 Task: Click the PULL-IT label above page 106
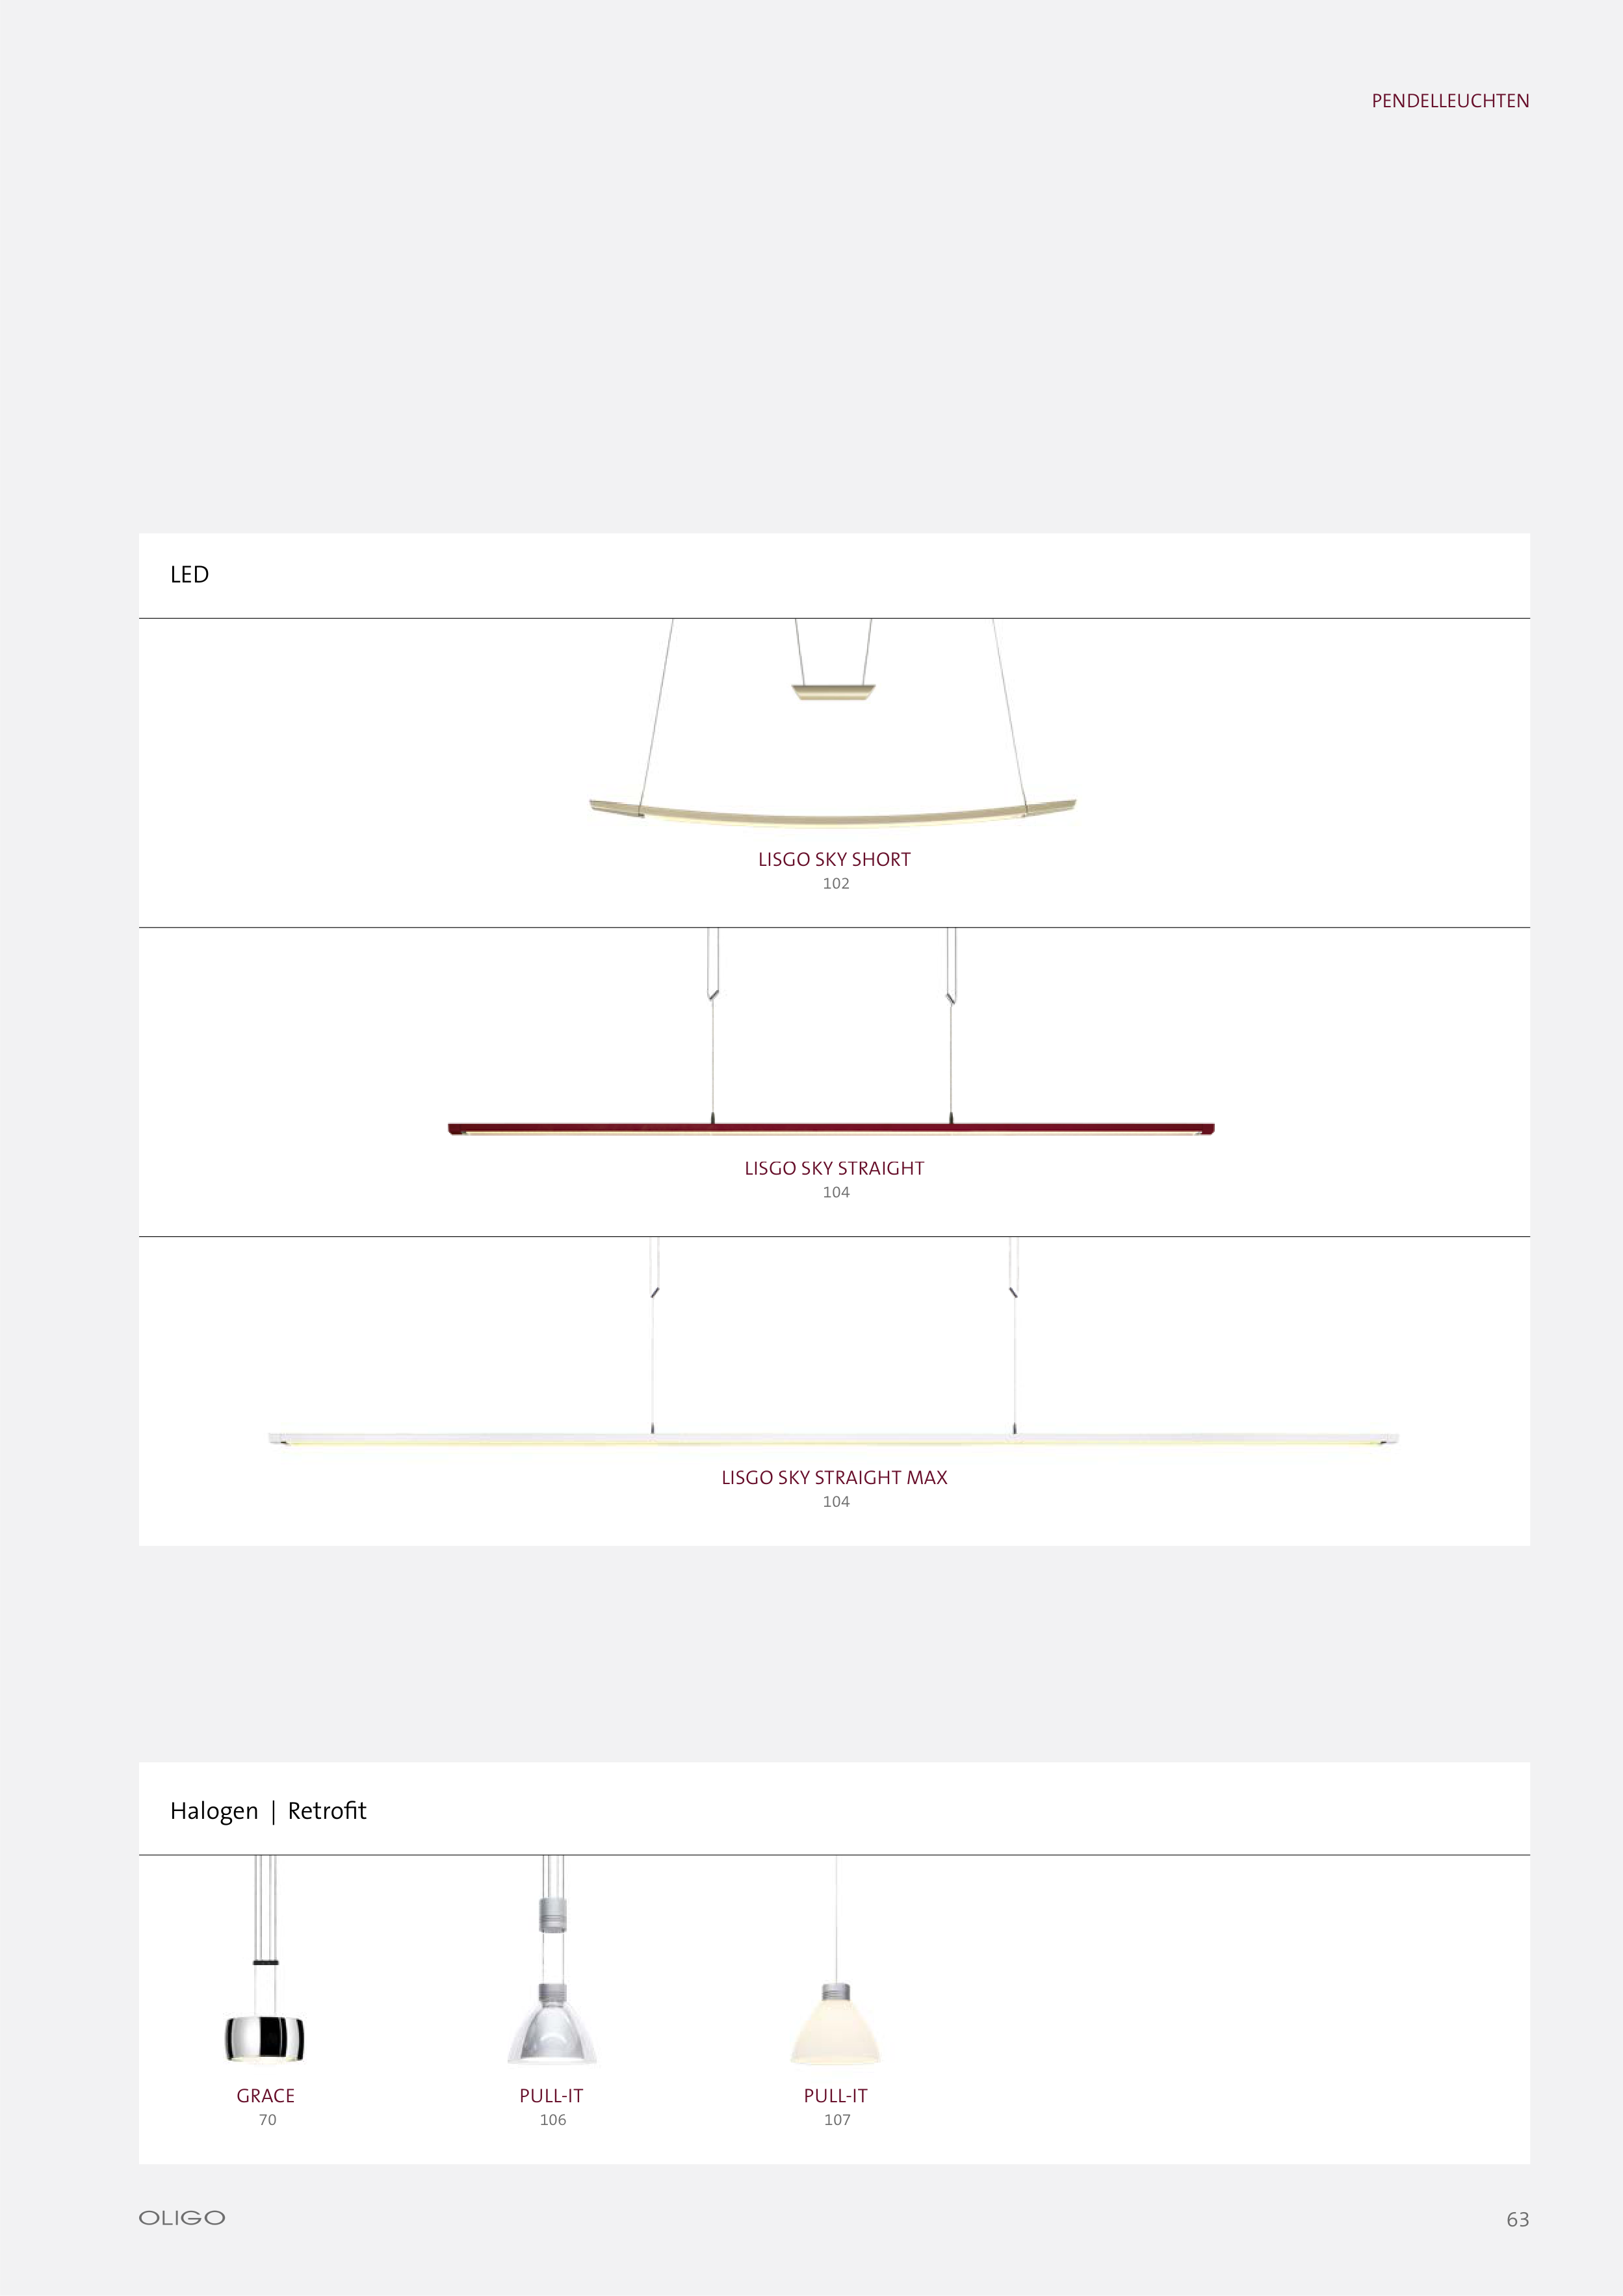[x=551, y=2096]
